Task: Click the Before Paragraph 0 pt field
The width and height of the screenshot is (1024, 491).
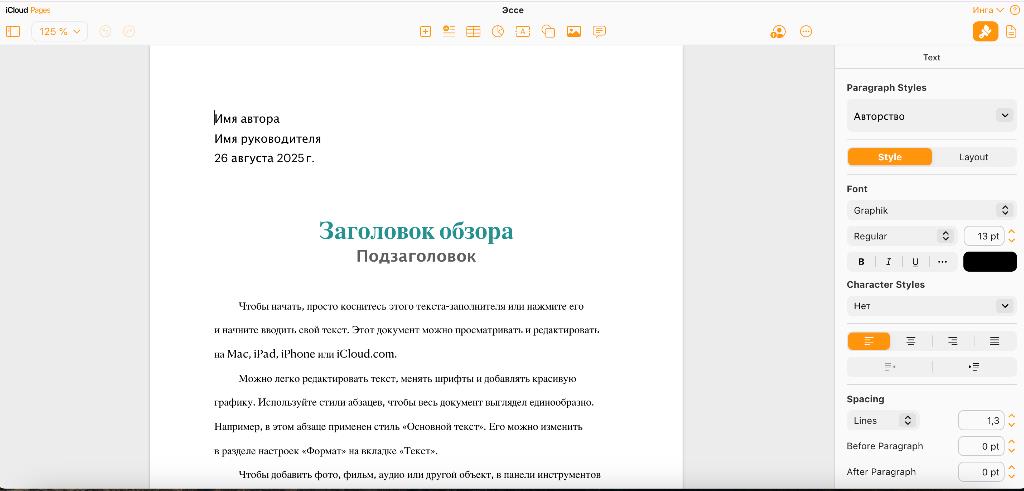Action: [x=982, y=446]
